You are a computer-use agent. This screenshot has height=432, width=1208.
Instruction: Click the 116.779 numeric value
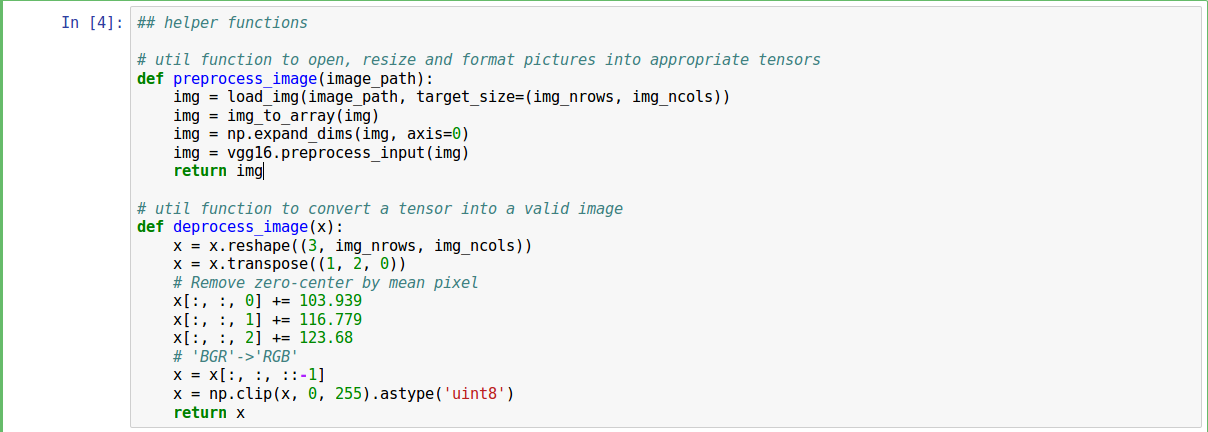point(331,320)
